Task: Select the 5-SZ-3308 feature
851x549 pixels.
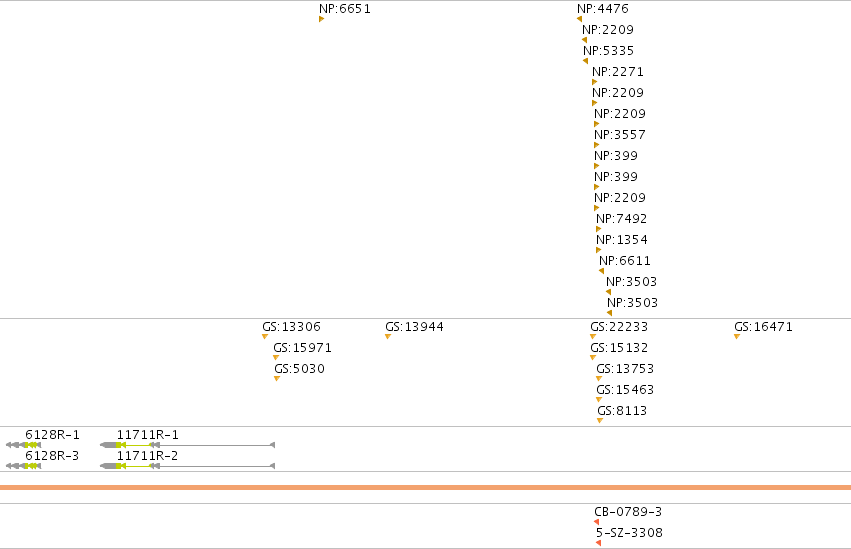Action: [629, 533]
